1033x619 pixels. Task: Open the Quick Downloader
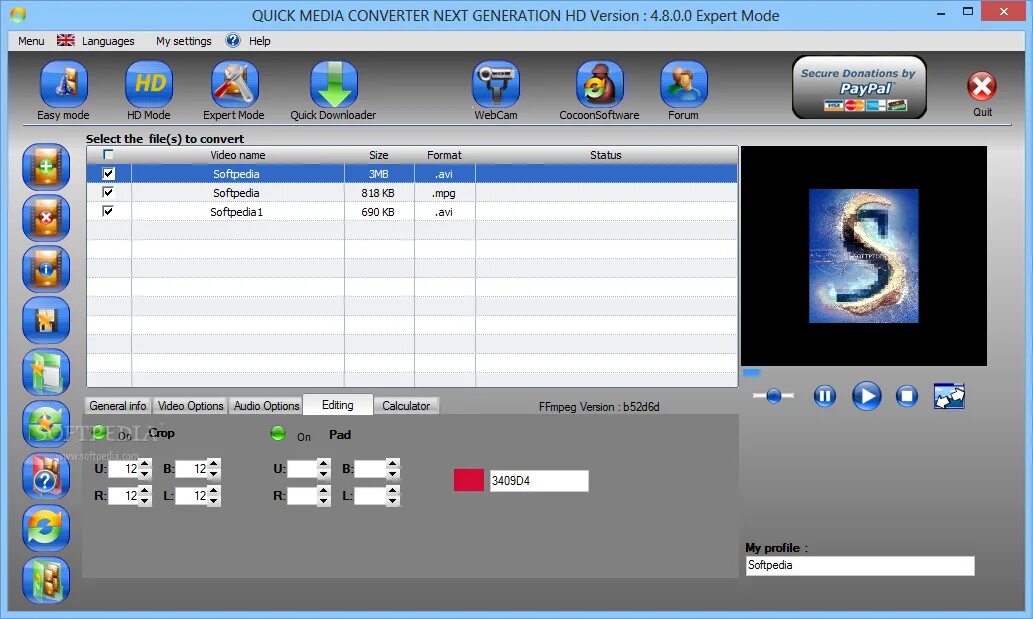click(334, 84)
